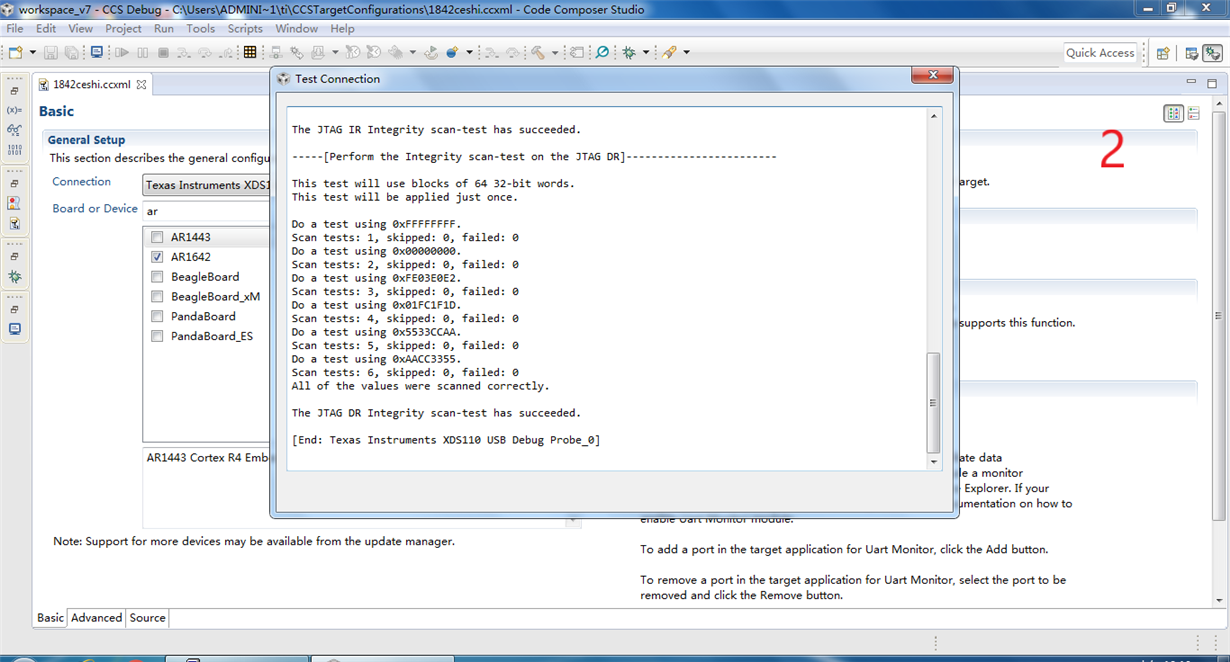1230x662 pixels.
Task: Click the green circular Ø icon in toolbar
Action: [x=602, y=52]
